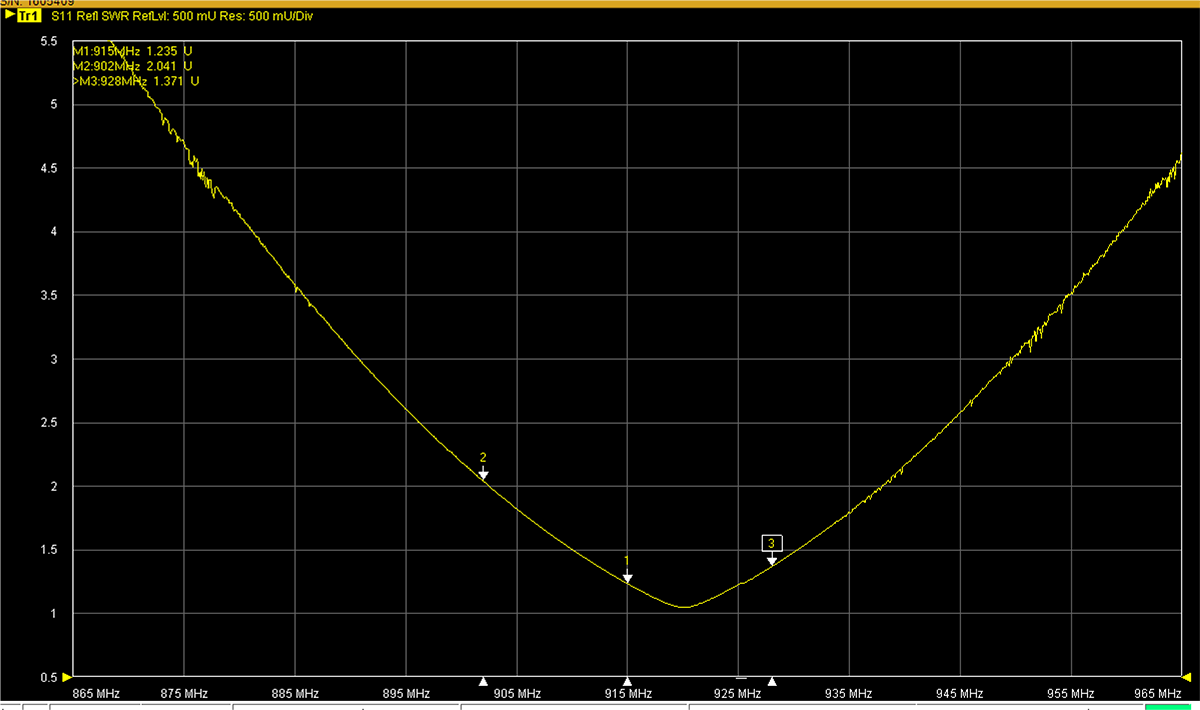1200x710 pixels.
Task: Click the green status indicator at bottom right
Action: [1166, 706]
